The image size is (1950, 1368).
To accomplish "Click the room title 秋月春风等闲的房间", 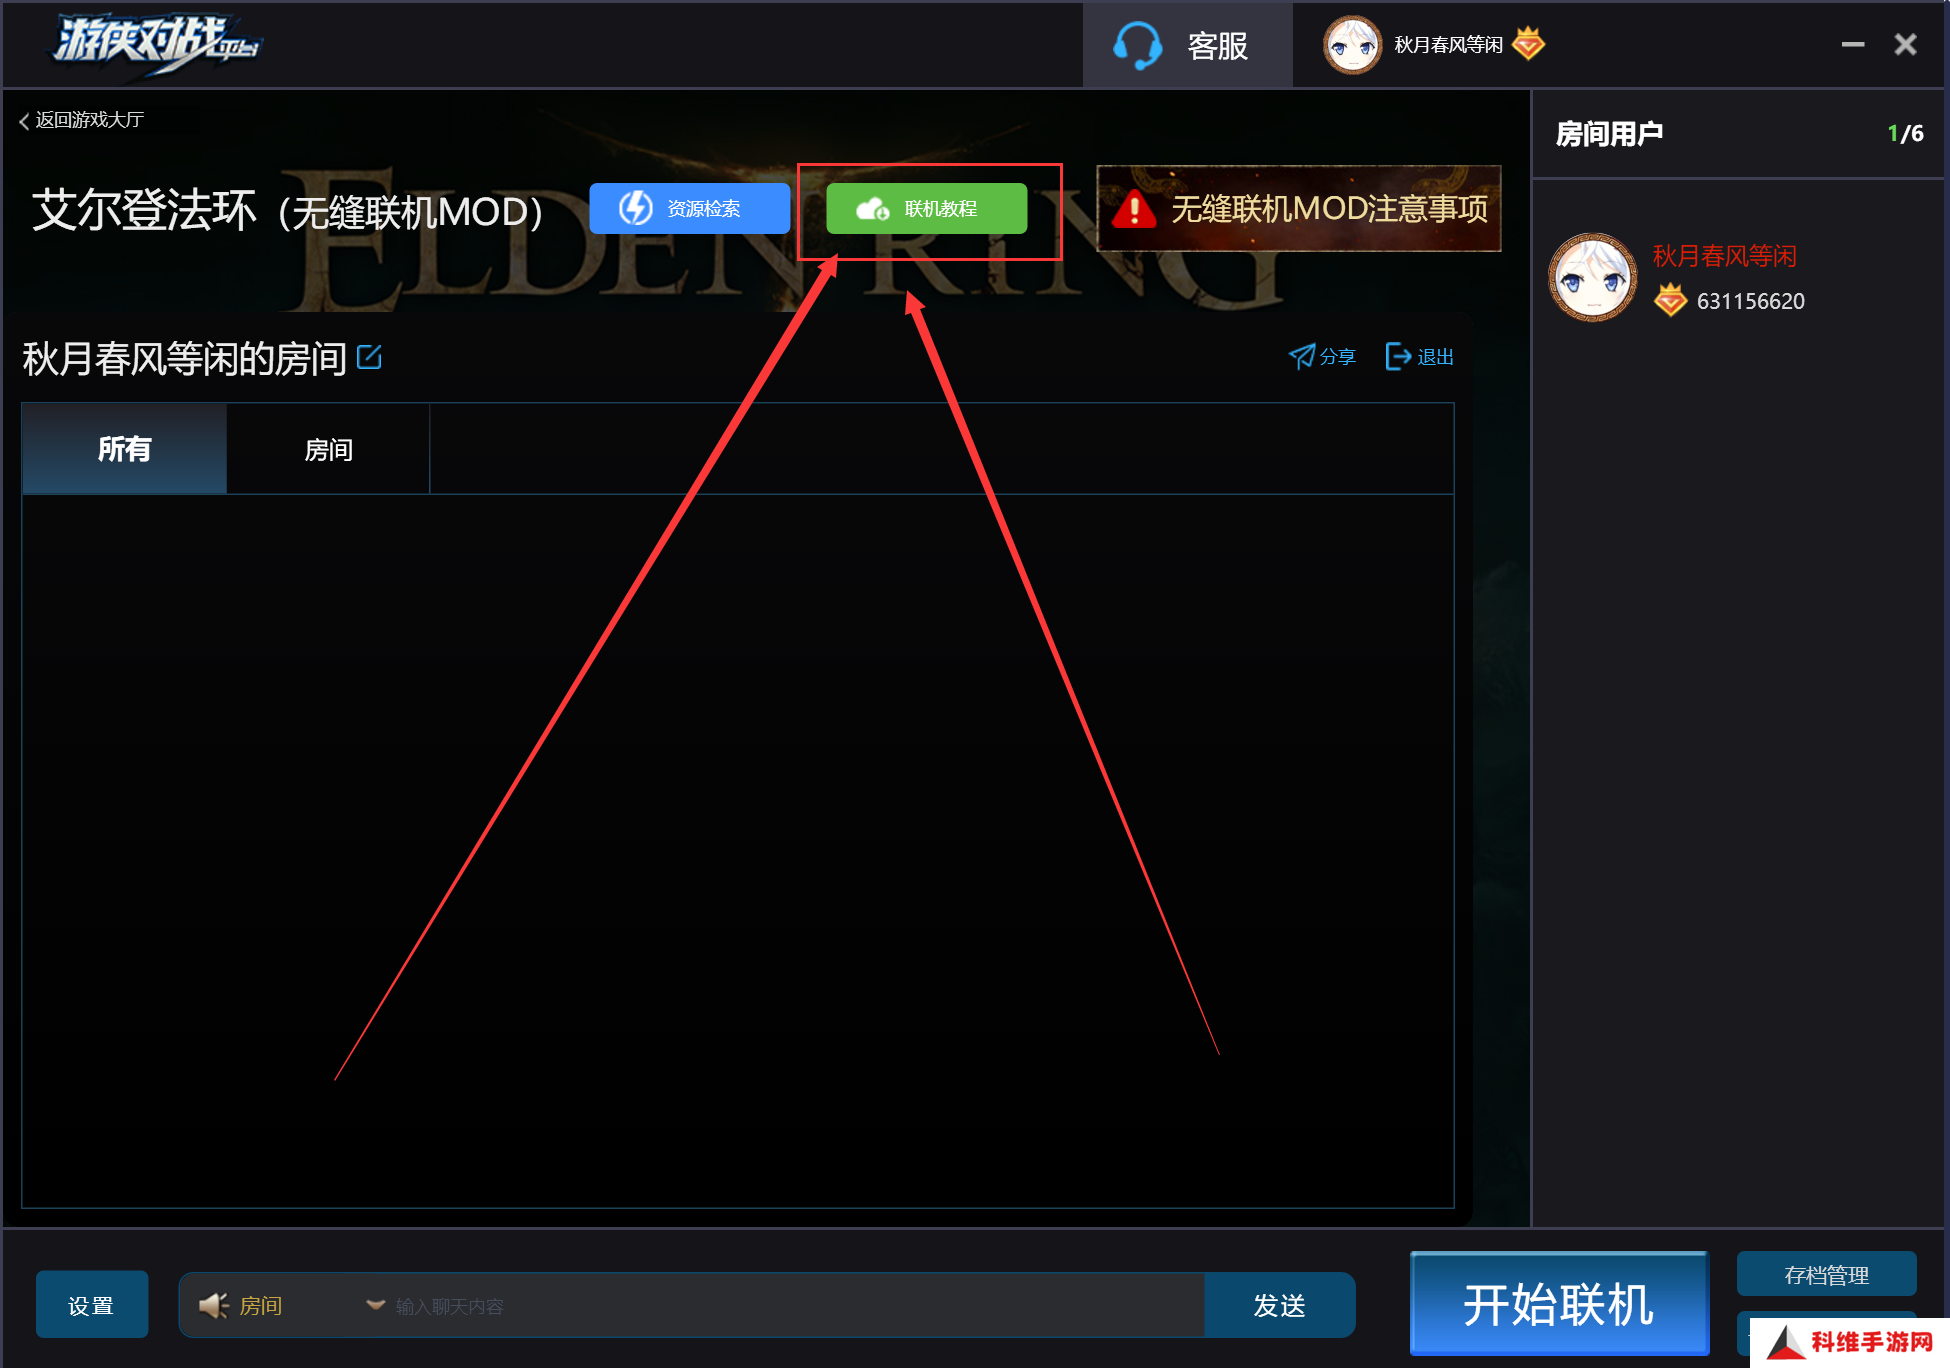I will coord(185,359).
